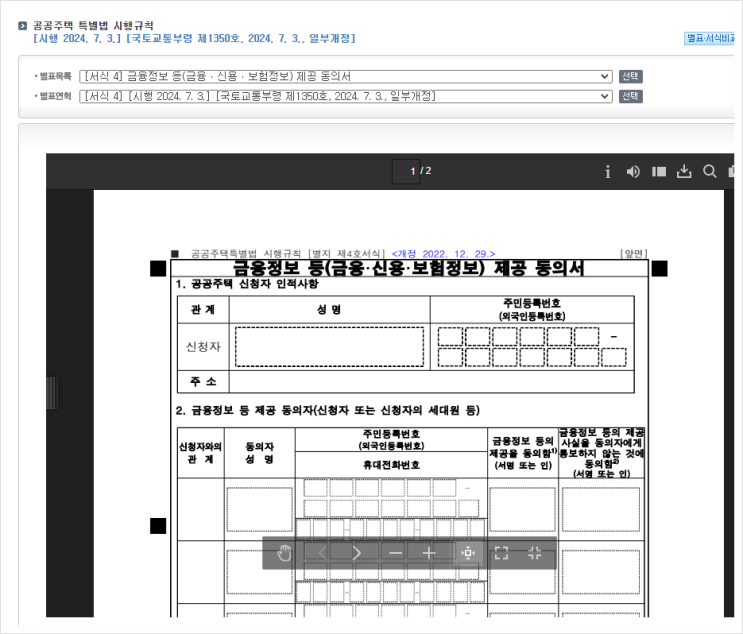Viewport: 743px width, 634px height.
Task: Zoom in with the plus icon
Action: (429, 553)
